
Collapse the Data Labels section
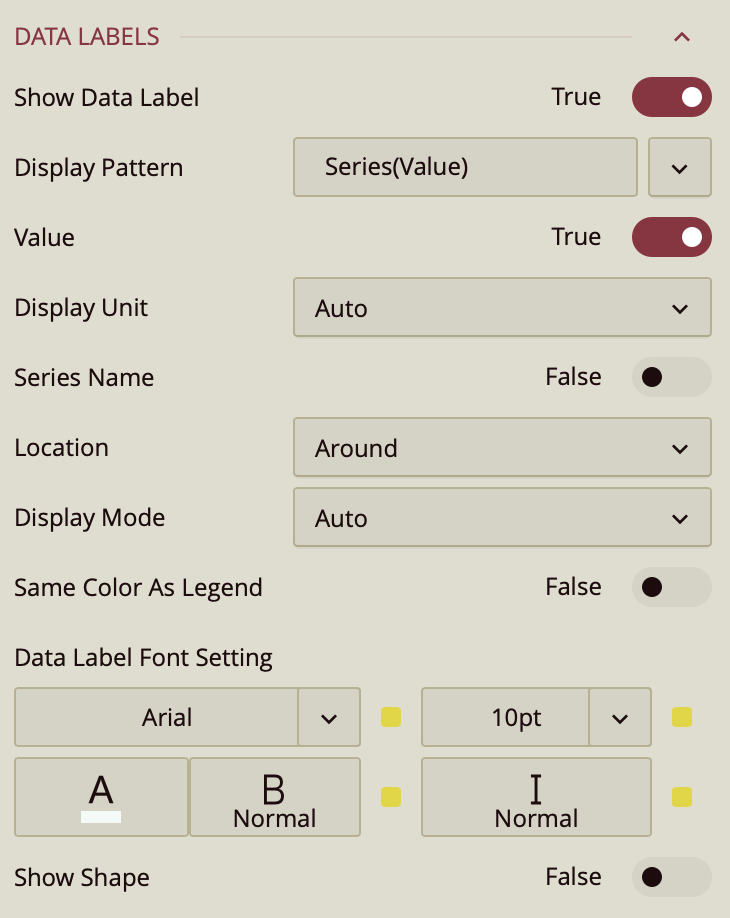(x=682, y=38)
